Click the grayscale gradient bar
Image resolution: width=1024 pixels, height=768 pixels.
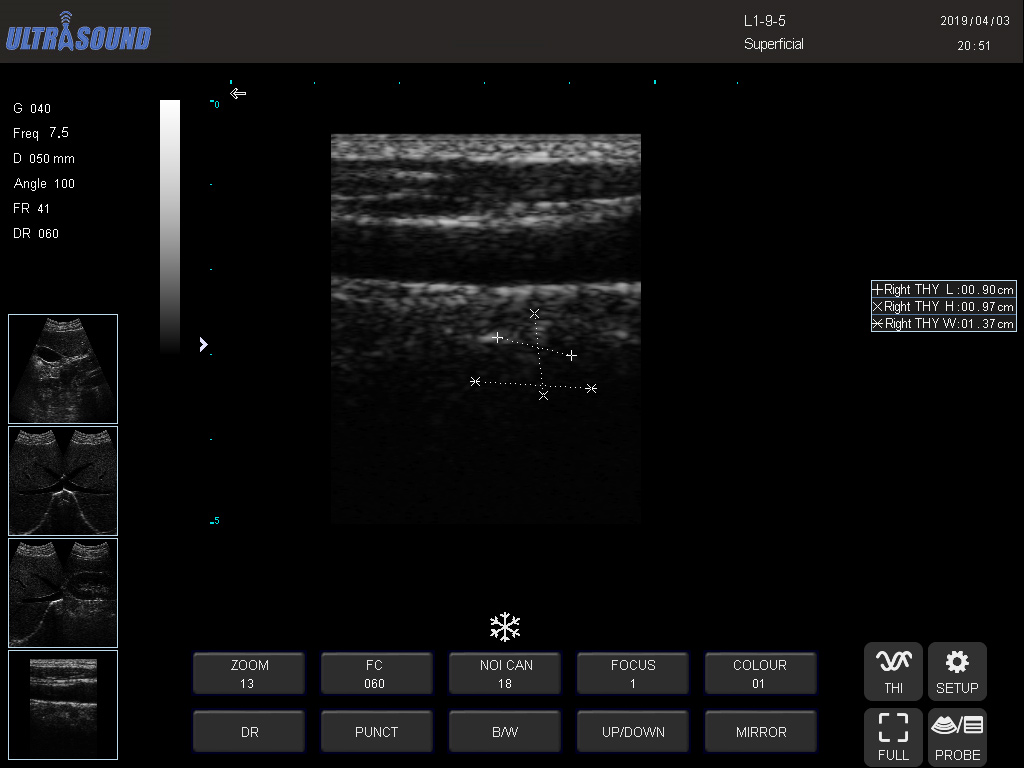170,225
